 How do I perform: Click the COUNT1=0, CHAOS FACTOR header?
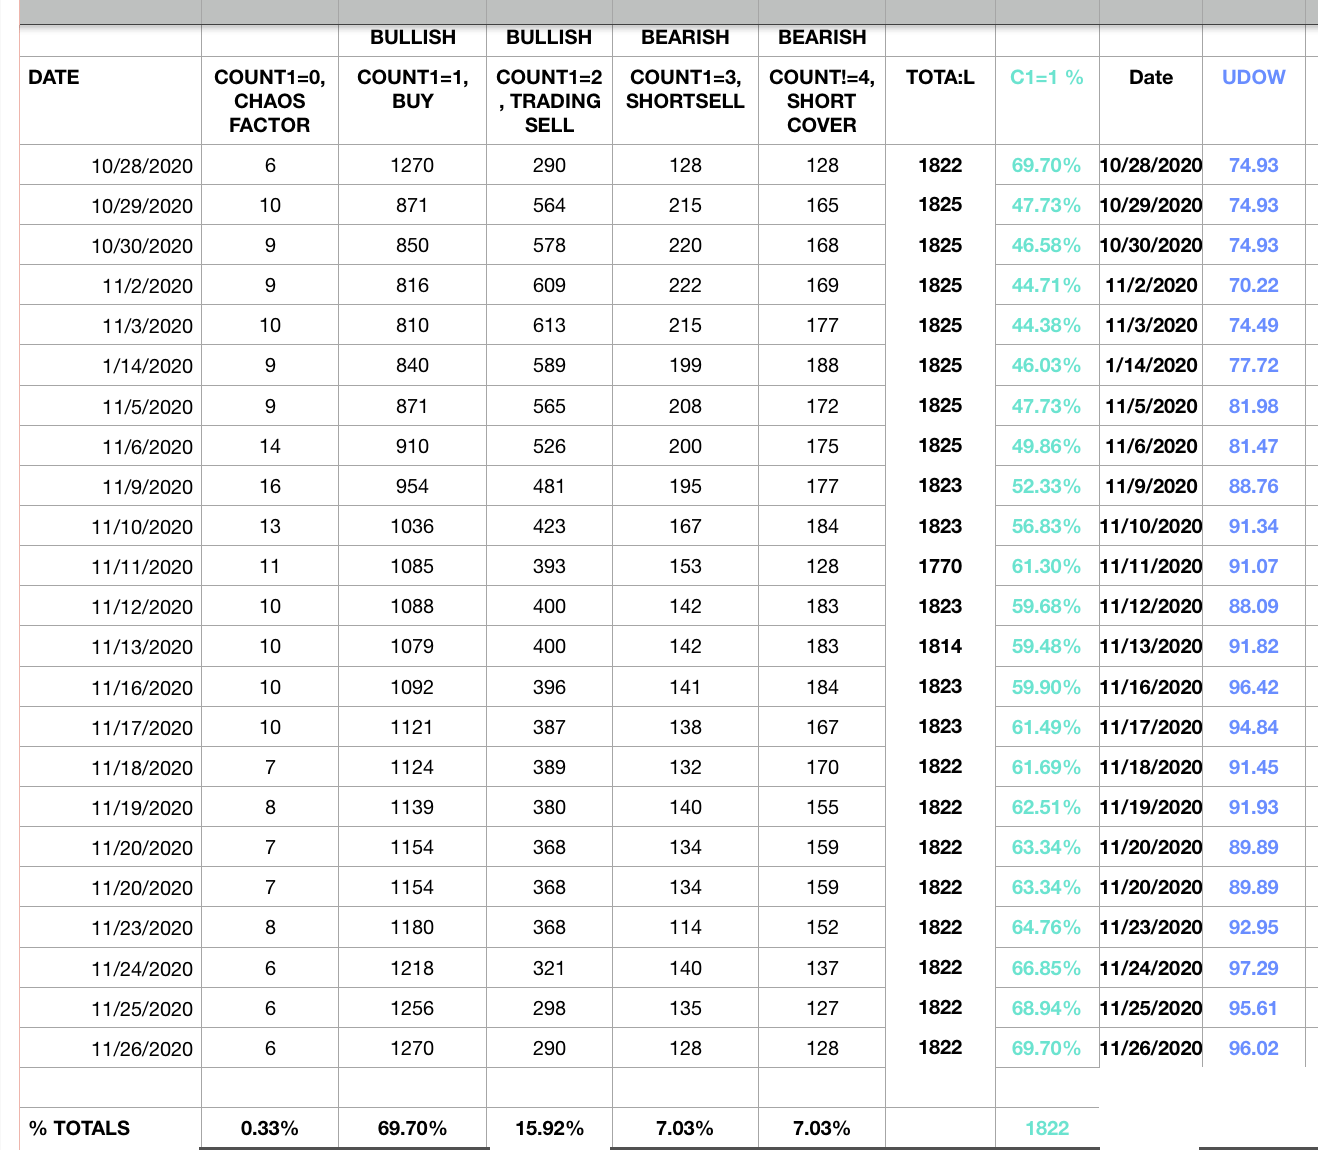coord(270,100)
